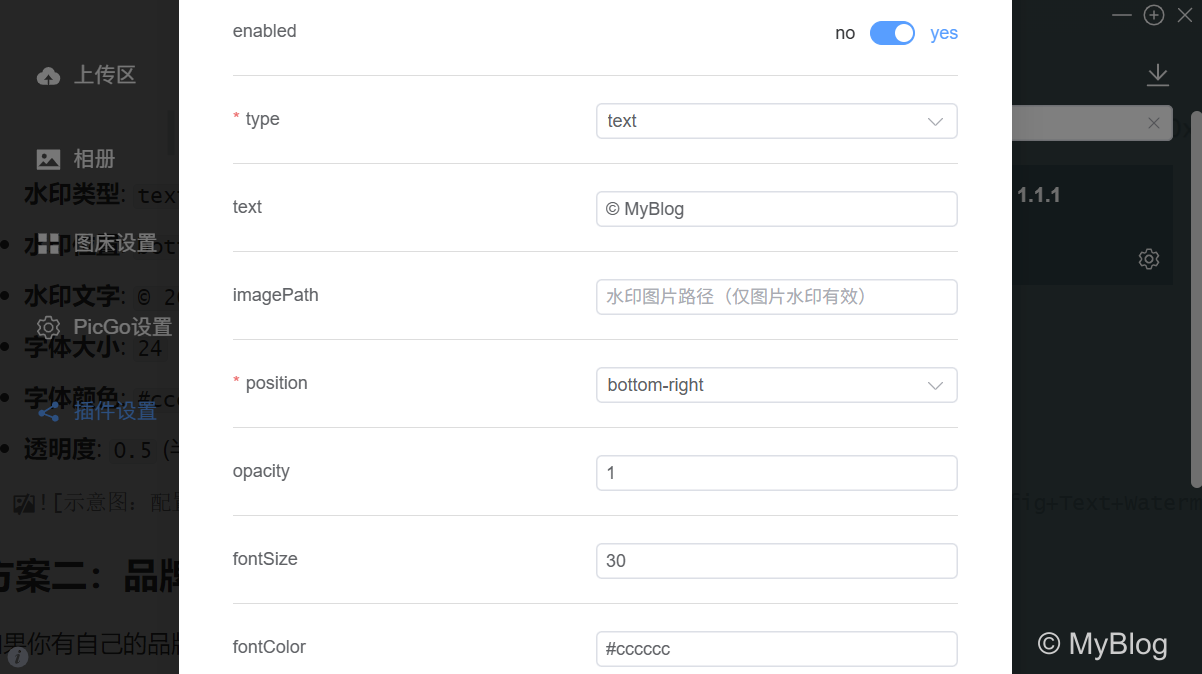Clear the plugin search box
1202x674 pixels.
click(1153, 123)
